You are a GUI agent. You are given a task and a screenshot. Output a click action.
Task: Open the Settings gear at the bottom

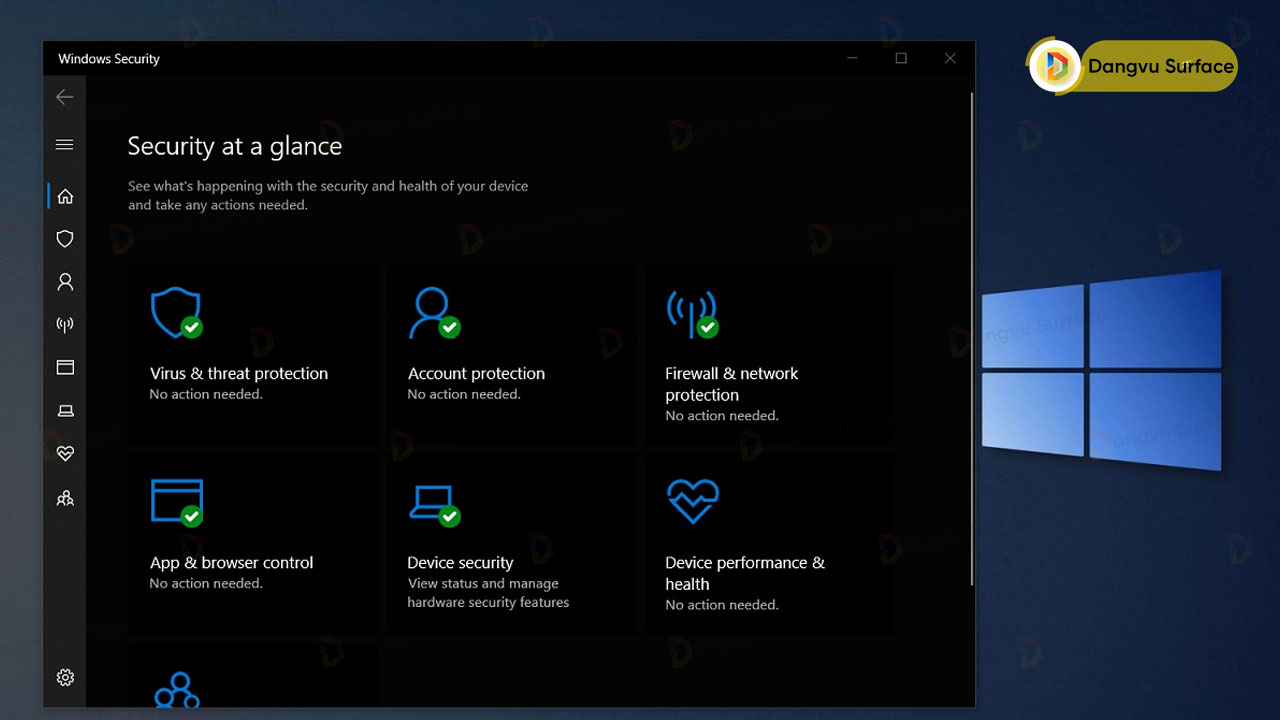64,677
